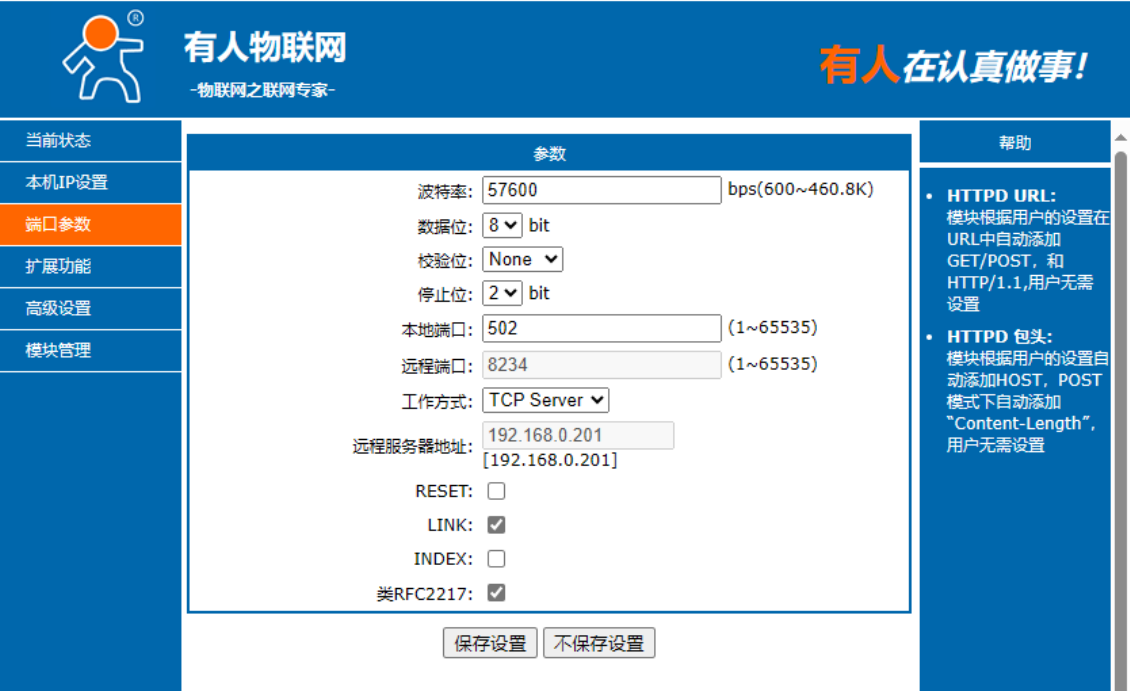Image resolution: width=1130 pixels, height=691 pixels.
Task: Click the 不保存设置 button
Action: 599,643
